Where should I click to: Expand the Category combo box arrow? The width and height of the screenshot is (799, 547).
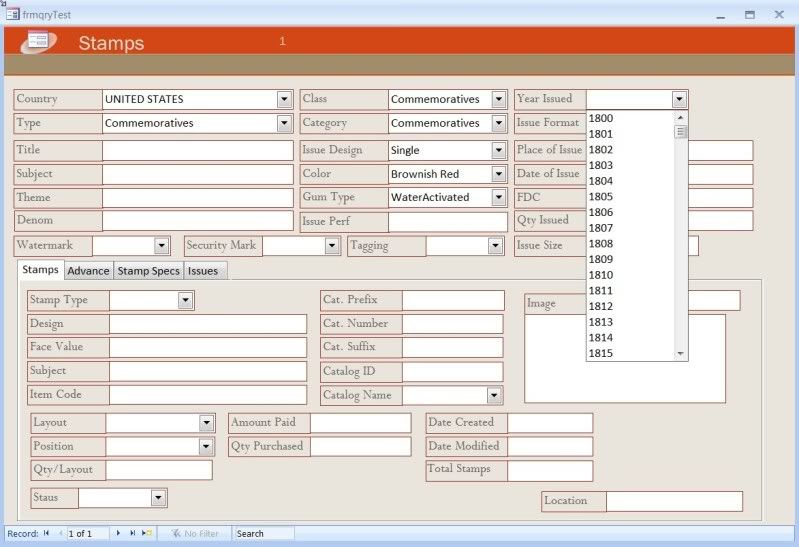point(499,123)
